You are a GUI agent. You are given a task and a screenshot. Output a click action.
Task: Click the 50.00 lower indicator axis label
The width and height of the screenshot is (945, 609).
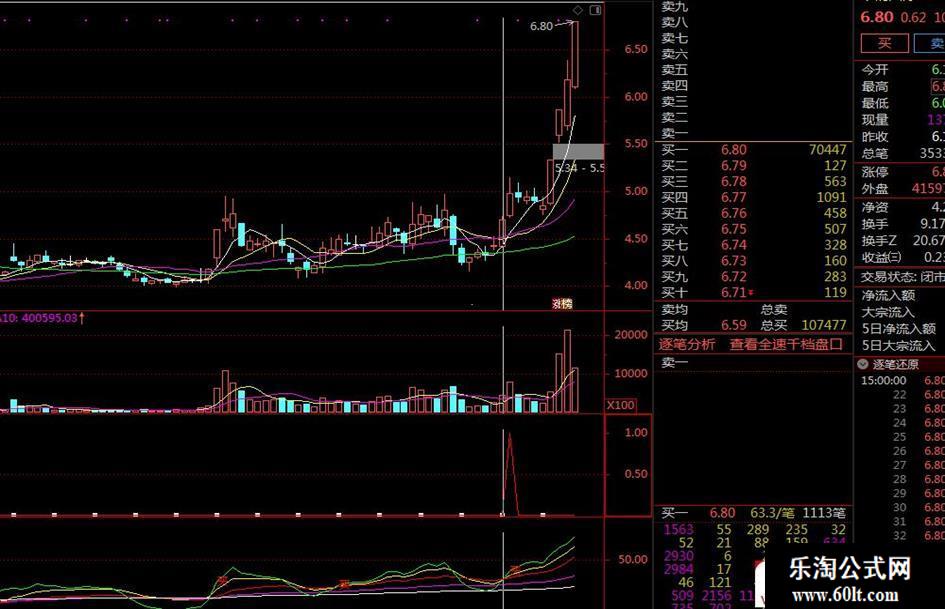coord(633,560)
